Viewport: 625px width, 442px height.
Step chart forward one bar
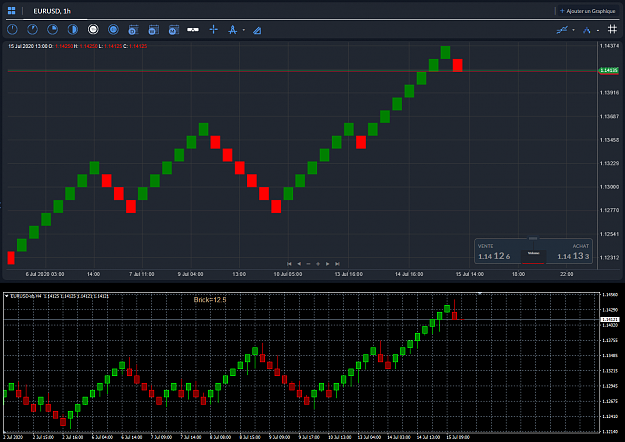click(x=328, y=264)
